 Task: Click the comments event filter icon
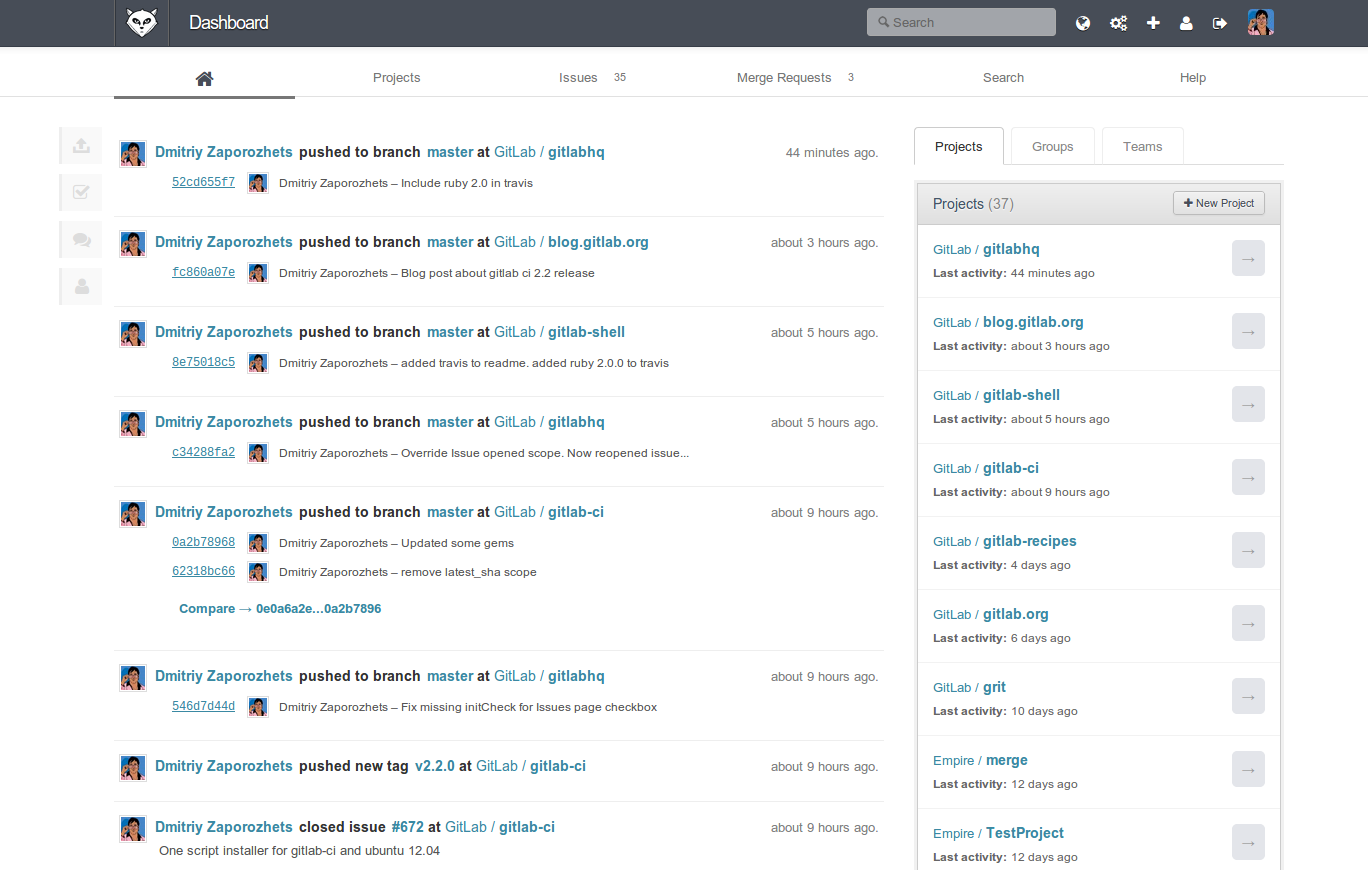point(80,239)
